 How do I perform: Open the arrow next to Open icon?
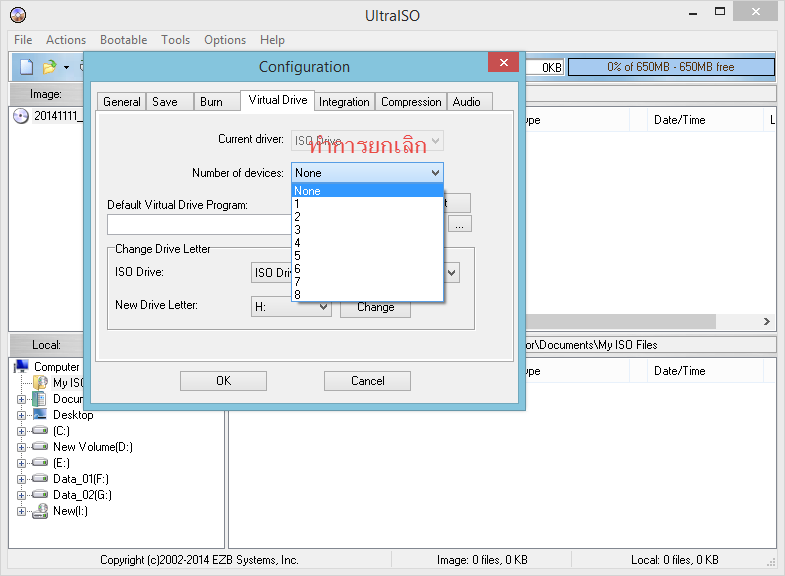[66, 67]
